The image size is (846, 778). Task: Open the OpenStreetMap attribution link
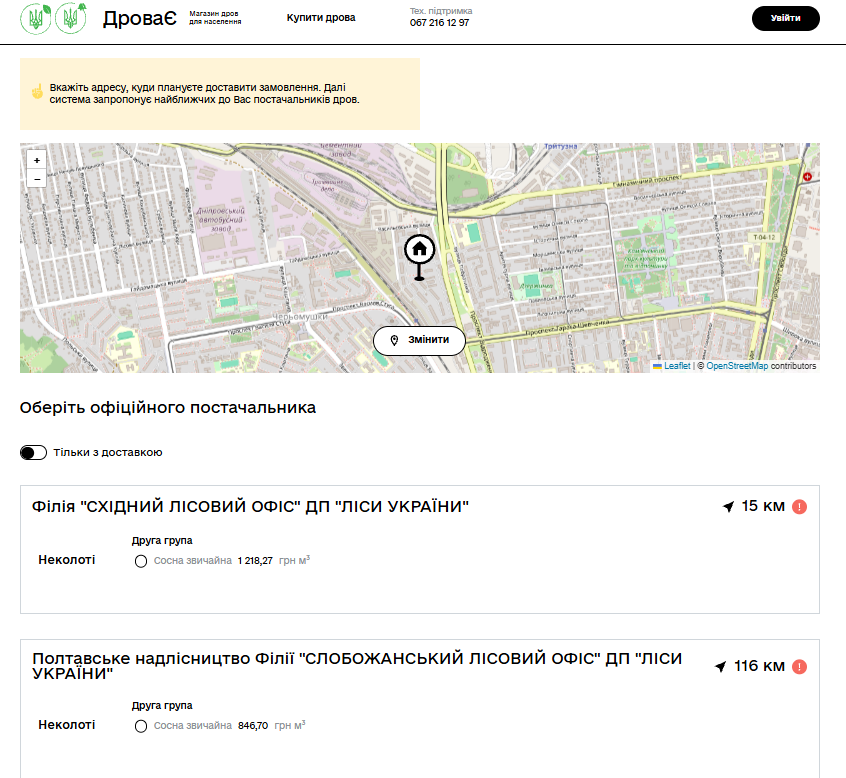(x=737, y=366)
